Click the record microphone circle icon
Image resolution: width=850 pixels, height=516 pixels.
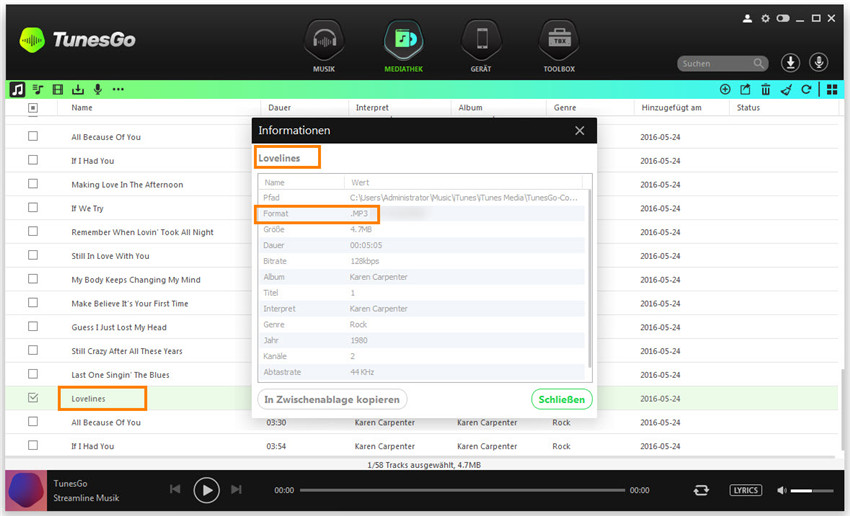click(x=819, y=63)
